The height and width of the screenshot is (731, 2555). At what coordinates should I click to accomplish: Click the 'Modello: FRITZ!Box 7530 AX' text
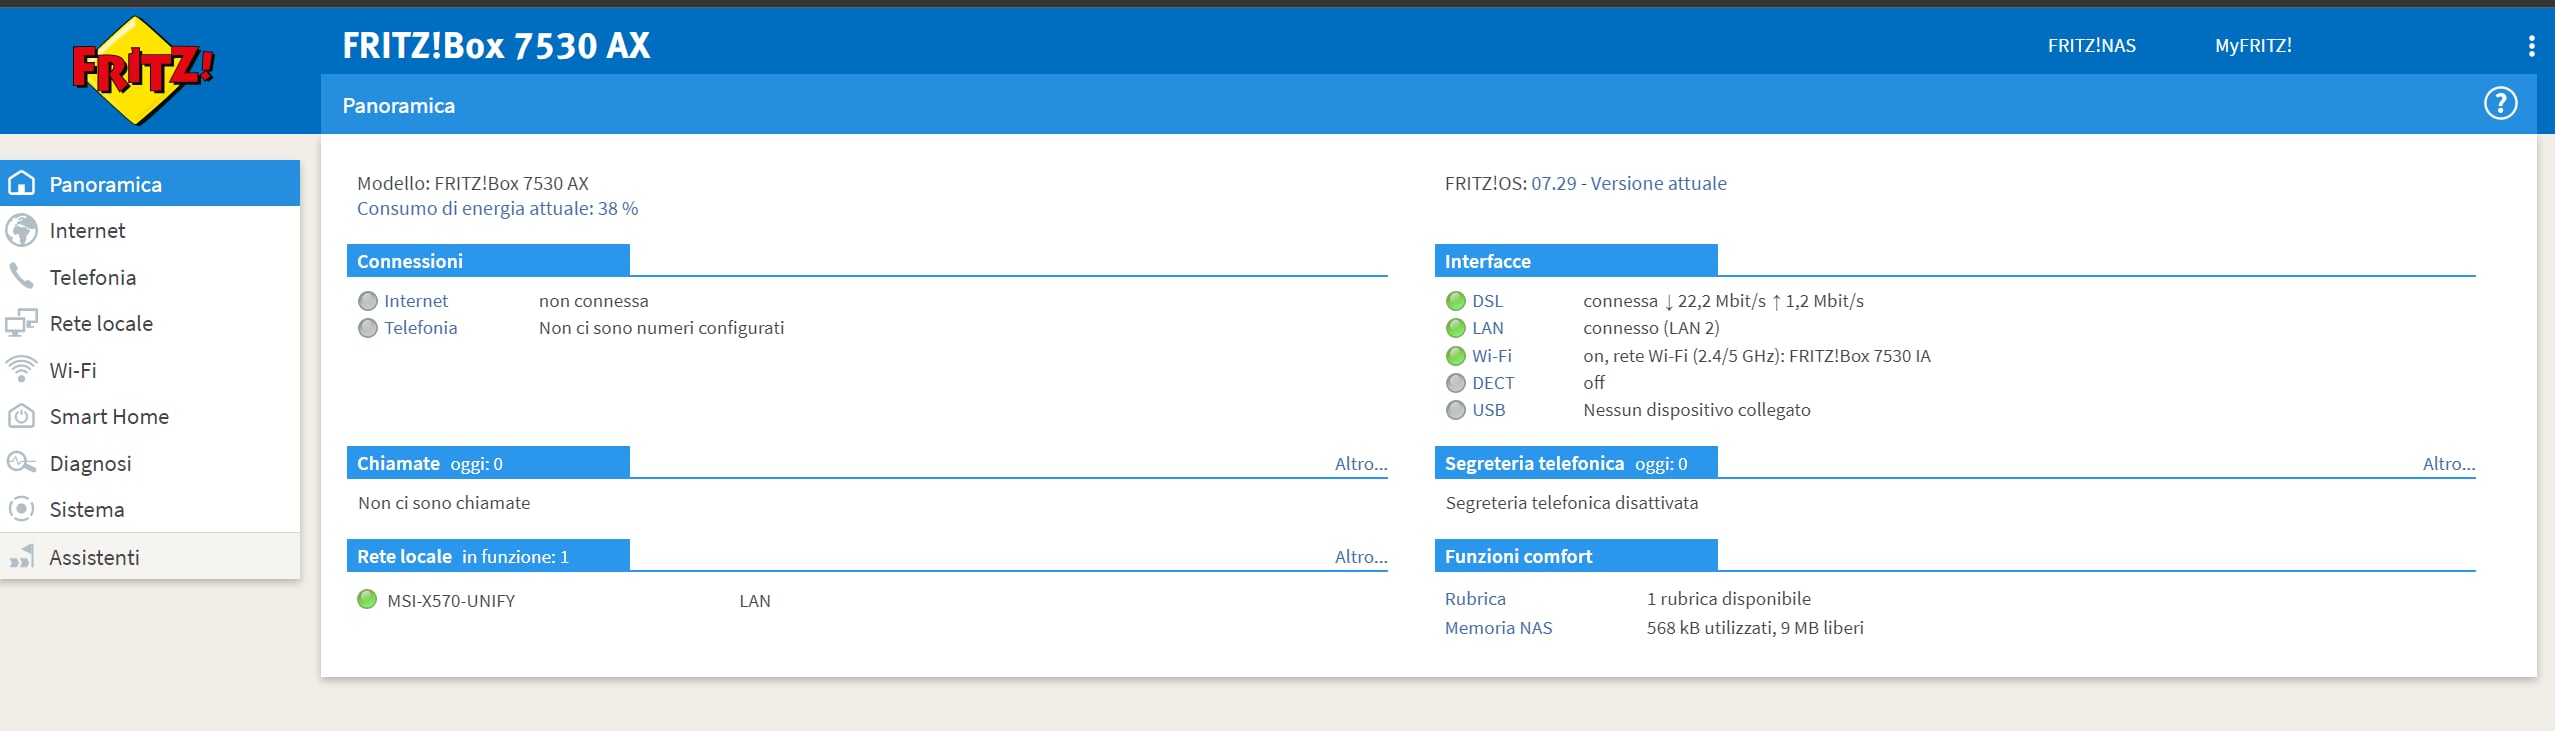coord(473,183)
